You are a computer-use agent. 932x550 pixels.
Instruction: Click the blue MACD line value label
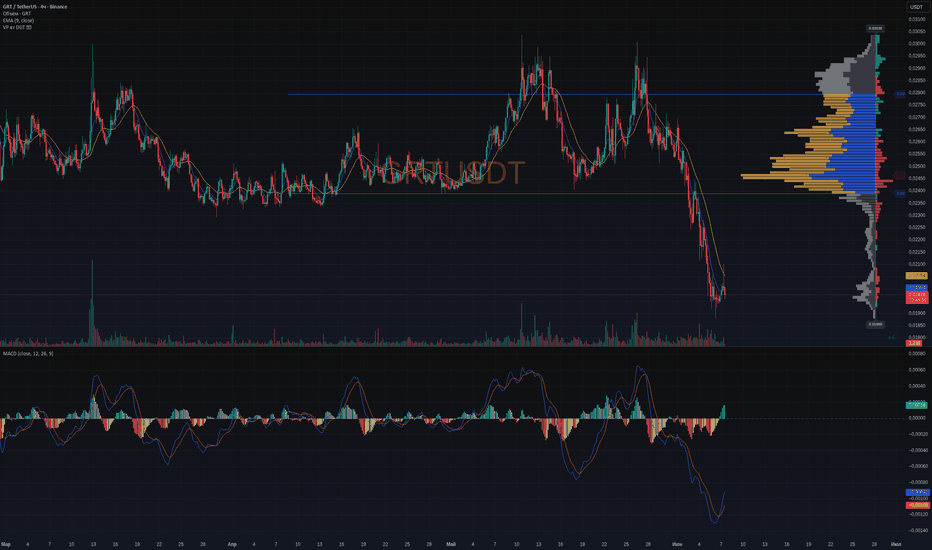tap(916, 492)
